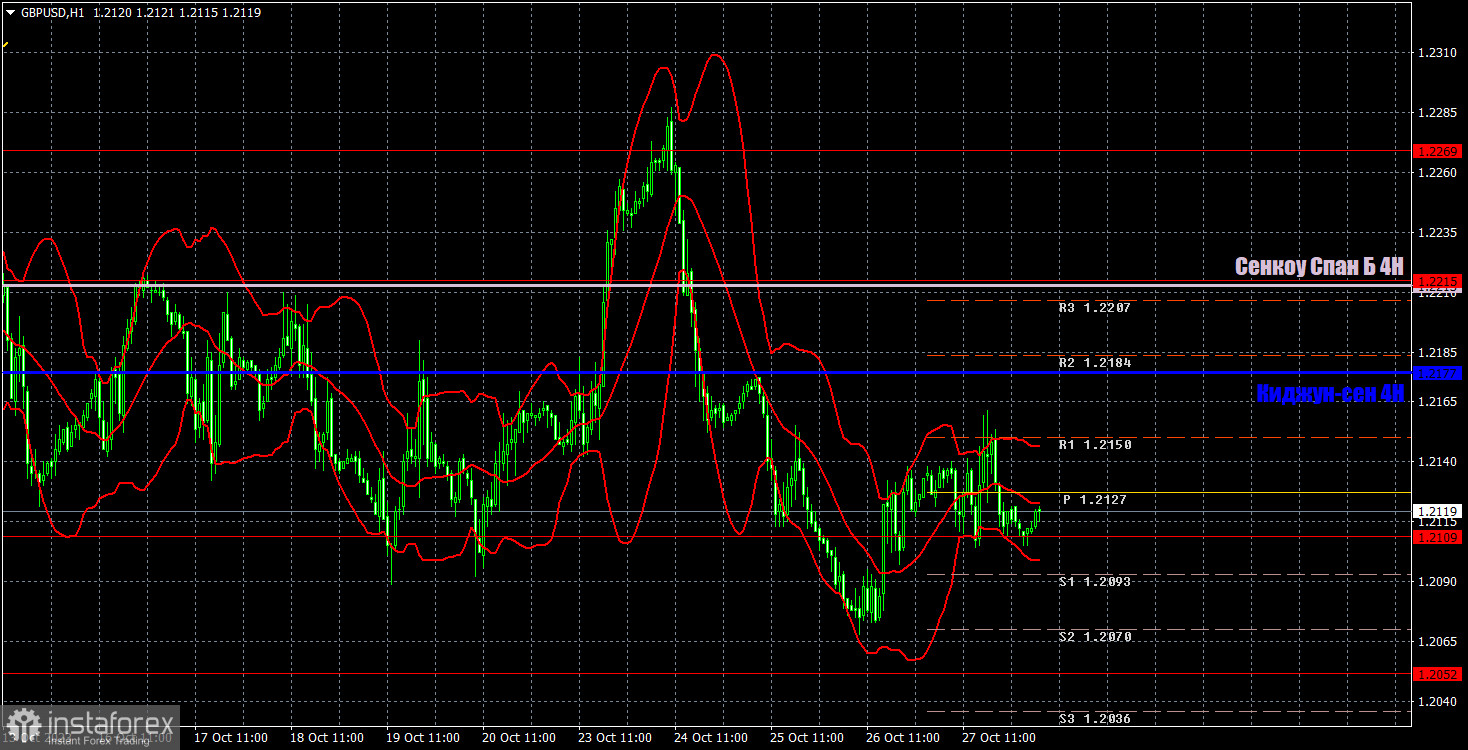This screenshot has height=750, width=1468.
Task: Click the 18 Oct 11:00 time label
Action: click(326, 738)
